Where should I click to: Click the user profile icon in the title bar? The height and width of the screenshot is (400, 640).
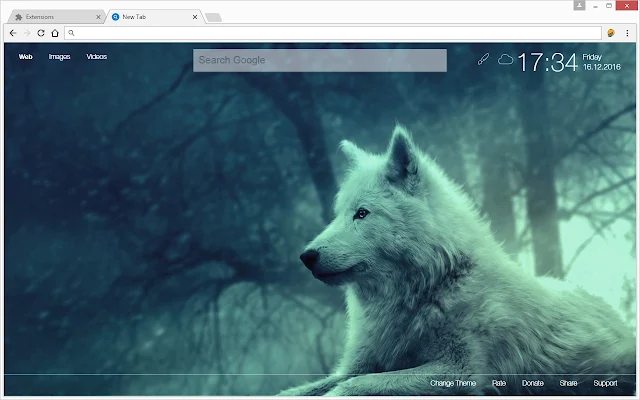(579, 5)
